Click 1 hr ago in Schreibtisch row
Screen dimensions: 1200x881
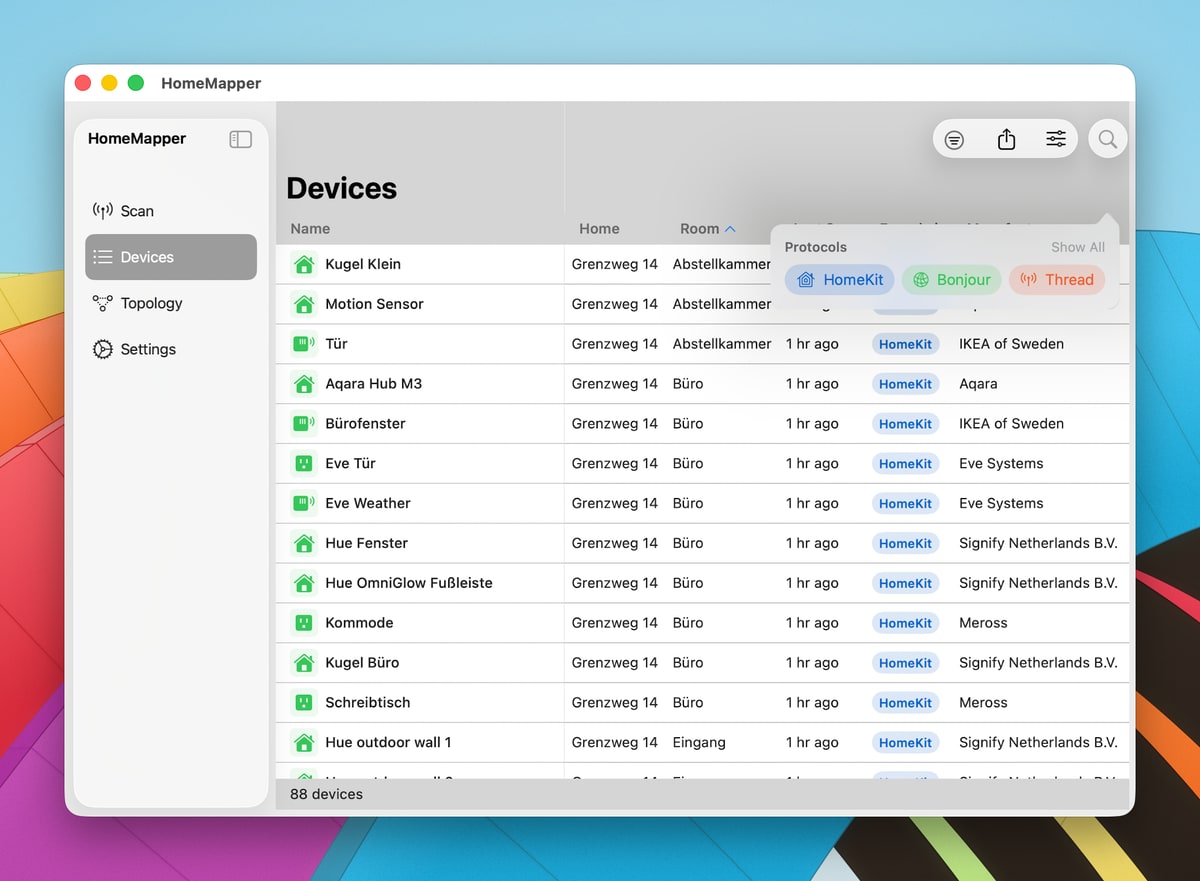tap(812, 703)
